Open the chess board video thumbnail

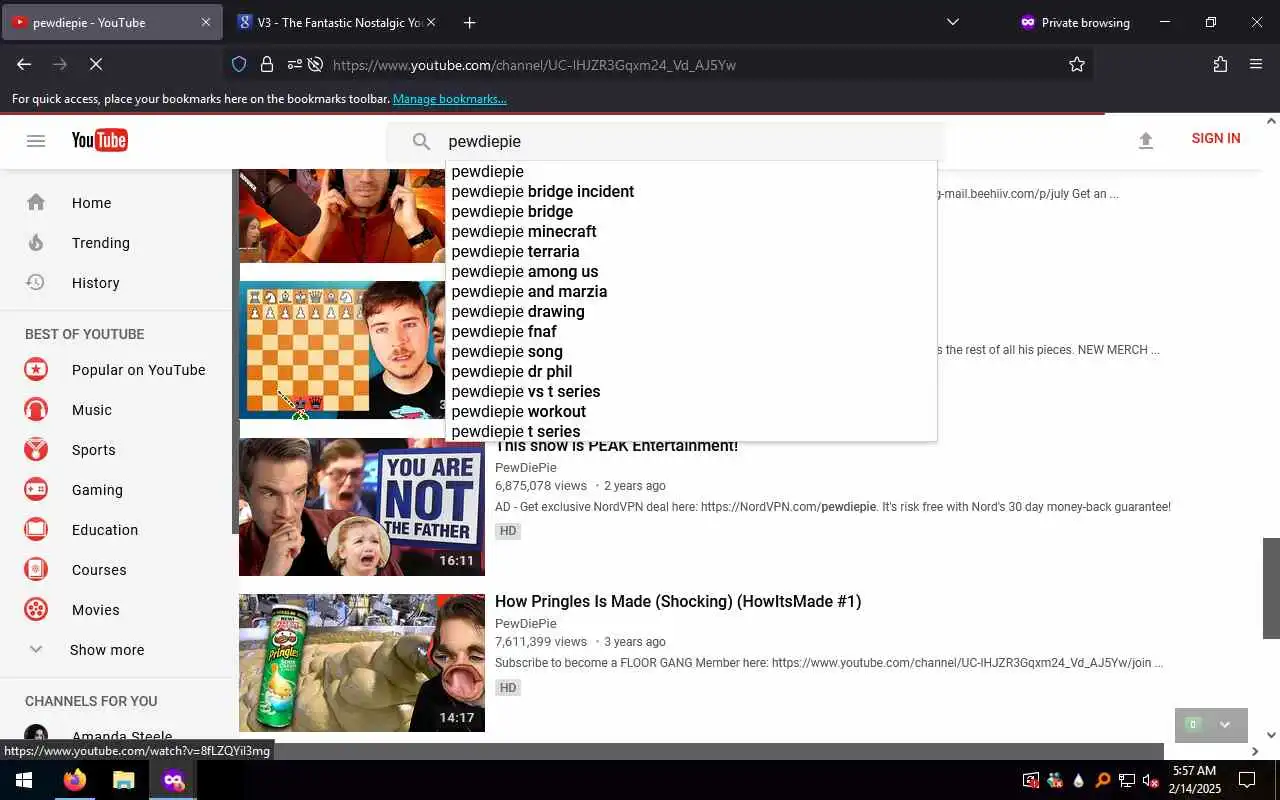point(342,350)
